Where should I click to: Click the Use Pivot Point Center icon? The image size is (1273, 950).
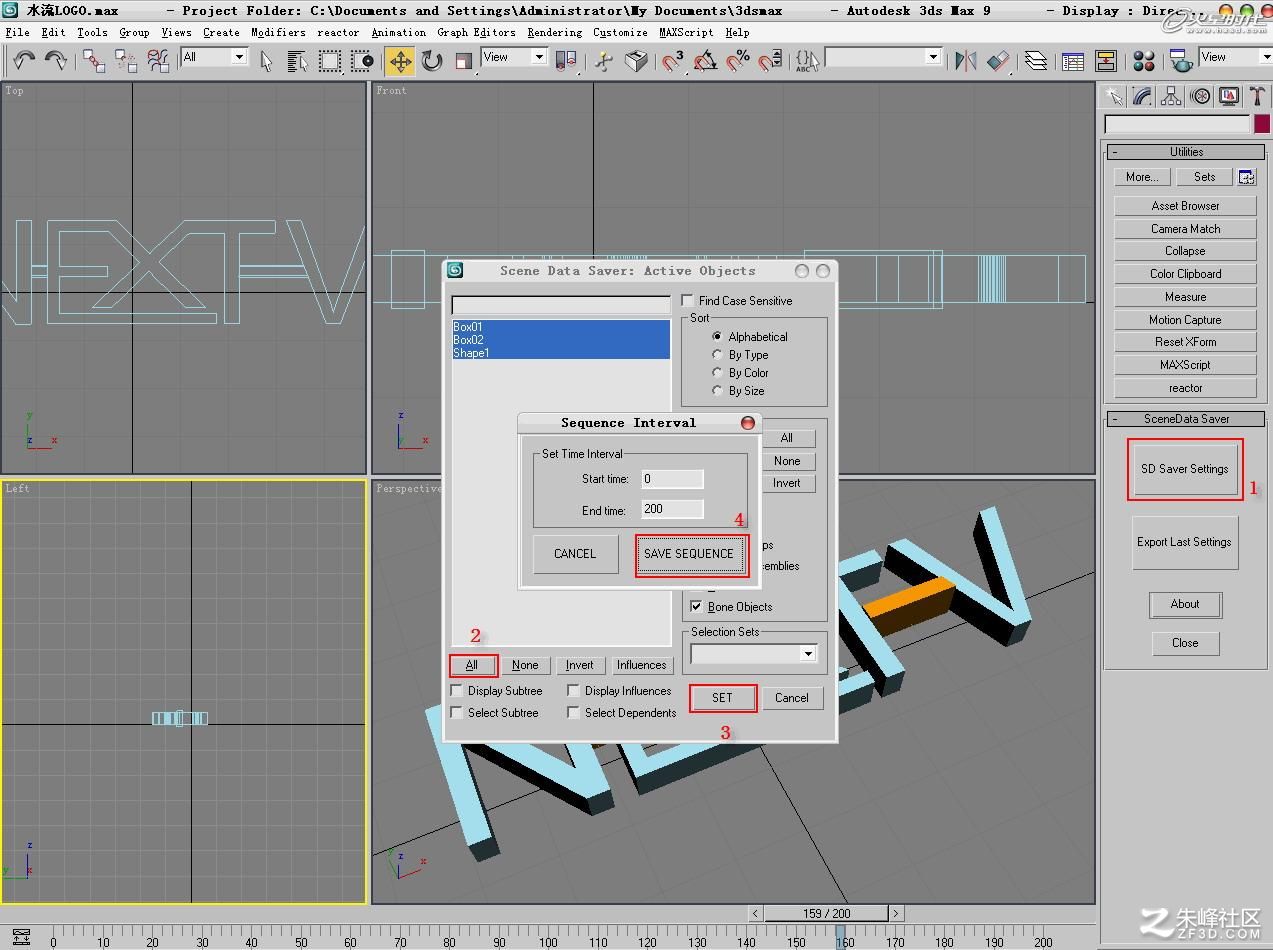(566, 61)
